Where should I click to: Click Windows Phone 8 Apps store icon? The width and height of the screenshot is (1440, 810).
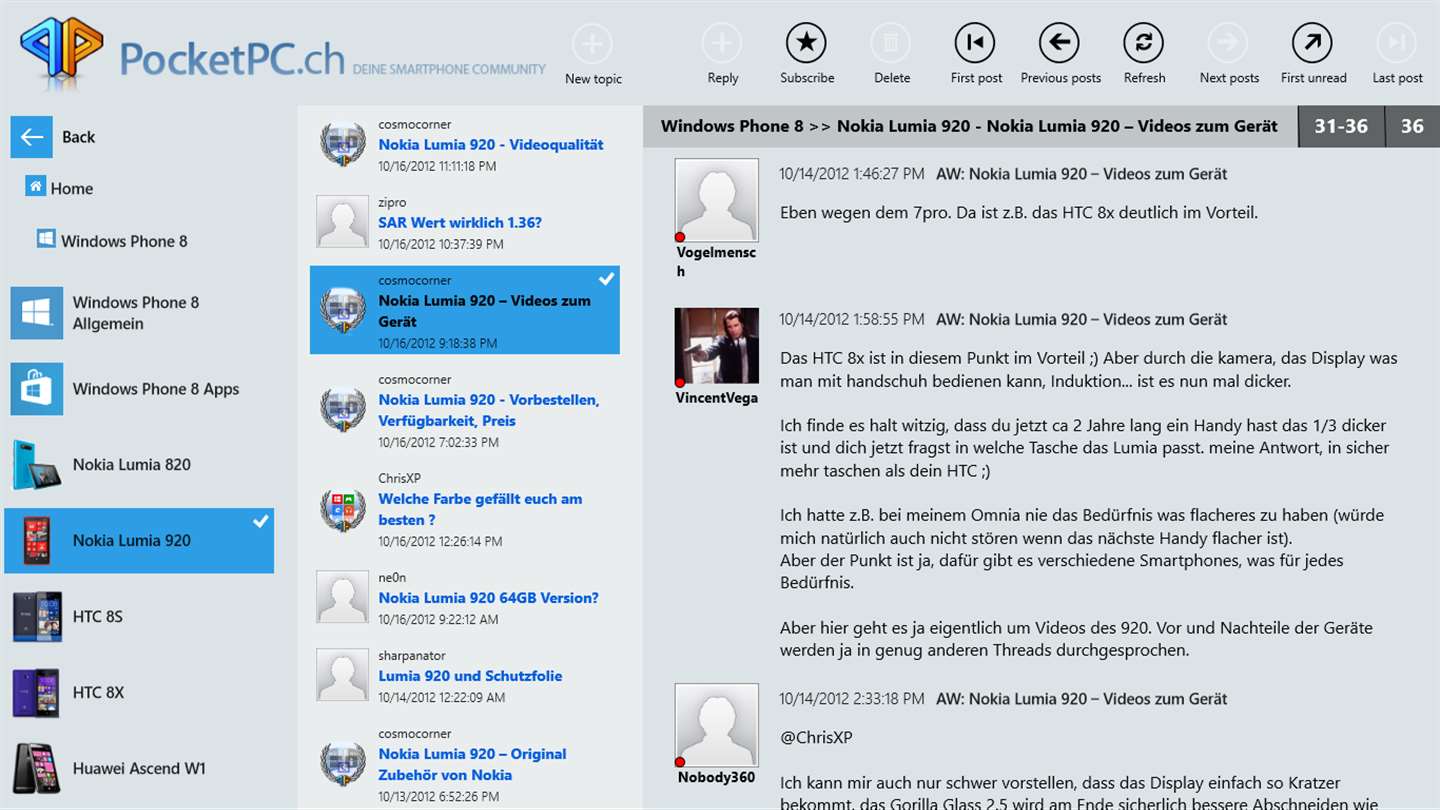point(37,389)
